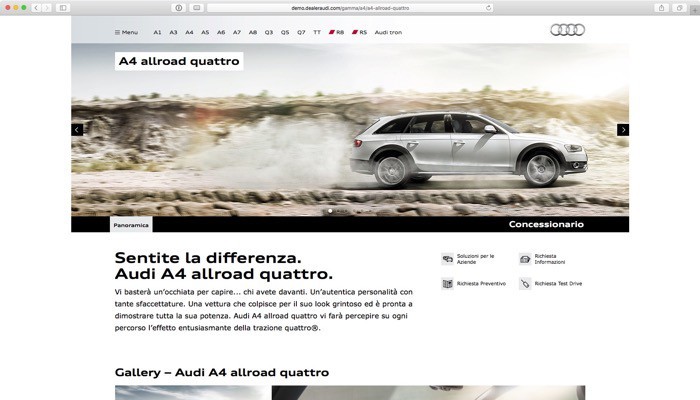Open the Safari share button
700x400 pixels.
tap(662, 8)
